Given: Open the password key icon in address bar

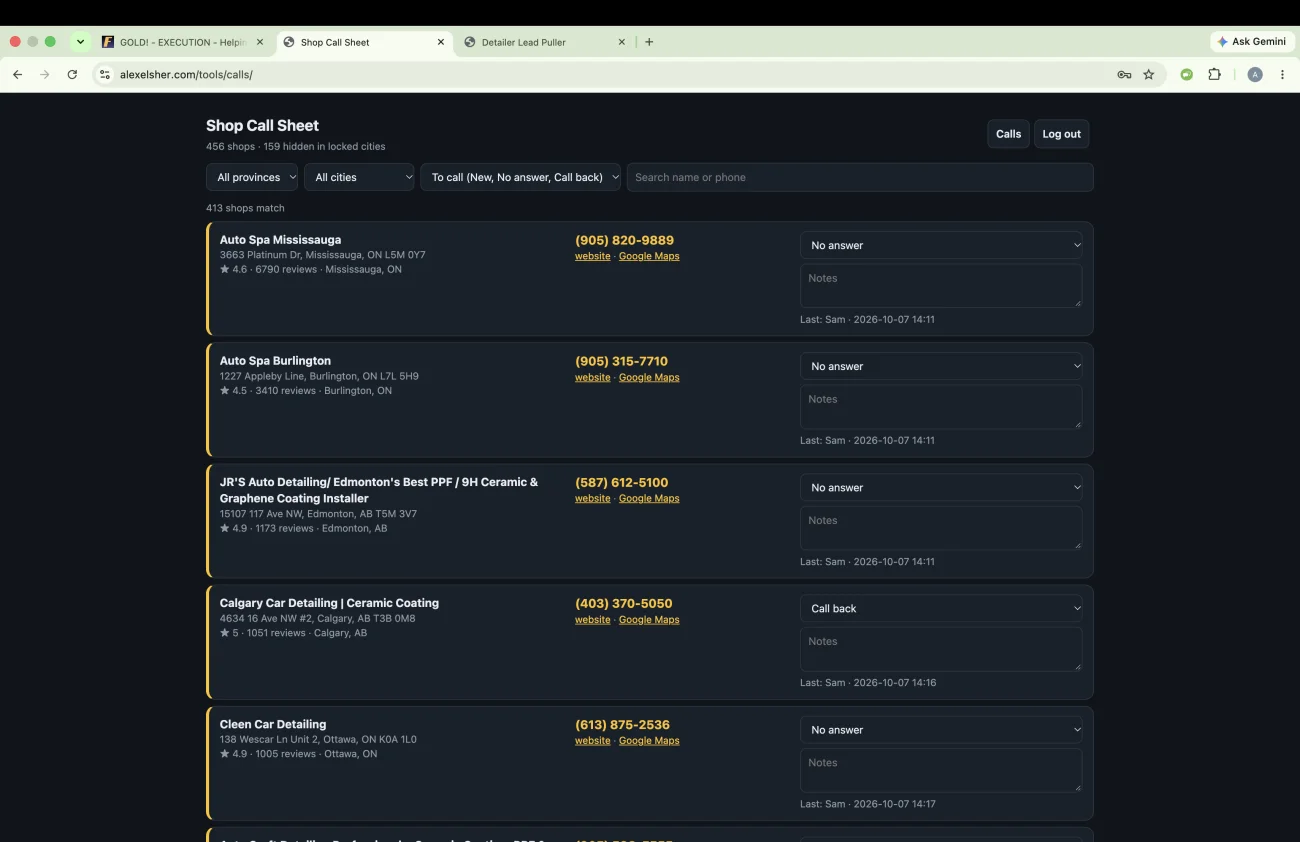Looking at the screenshot, I should click(x=1124, y=74).
